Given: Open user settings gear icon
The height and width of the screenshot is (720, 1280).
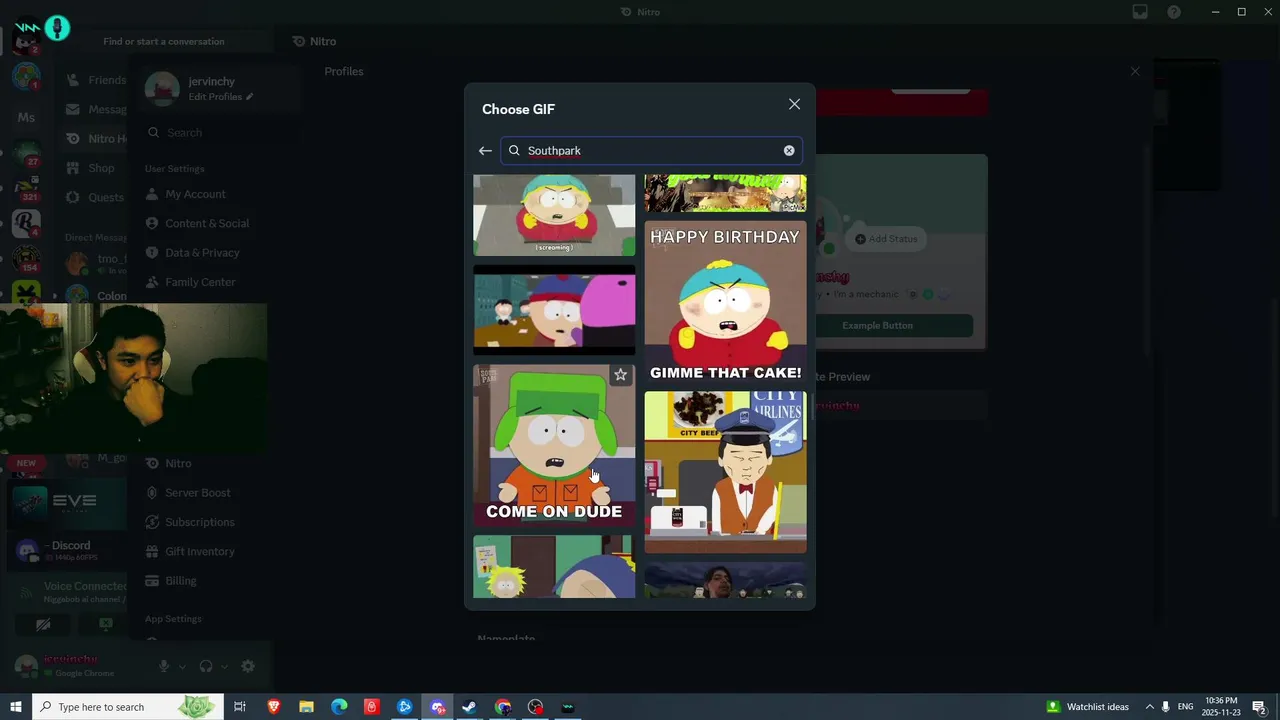Looking at the screenshot, I should 248,666.
